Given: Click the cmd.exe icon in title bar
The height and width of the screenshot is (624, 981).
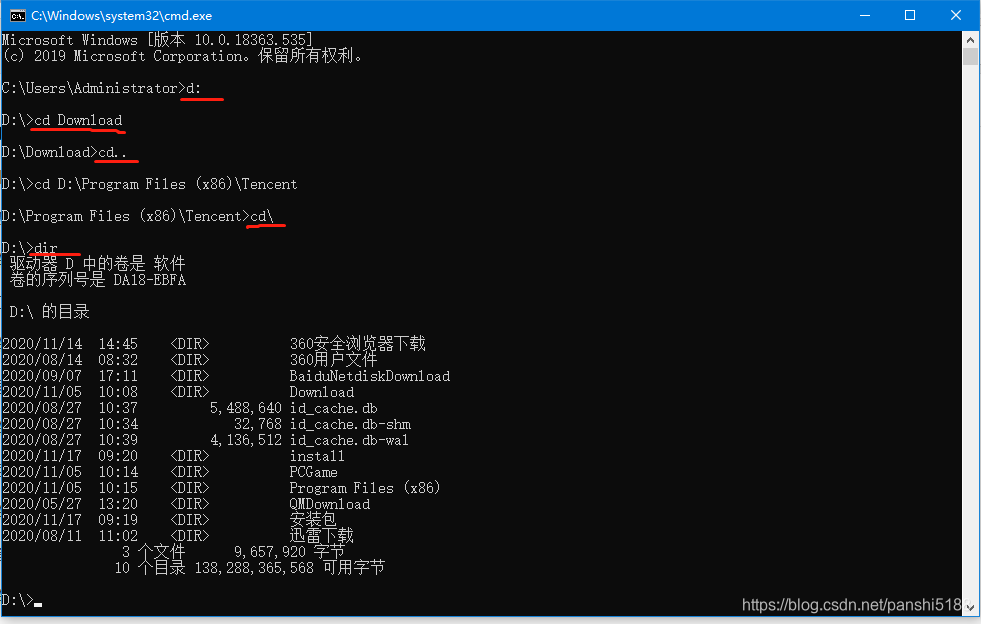Looking at the screenshot, I should (18, 15).
